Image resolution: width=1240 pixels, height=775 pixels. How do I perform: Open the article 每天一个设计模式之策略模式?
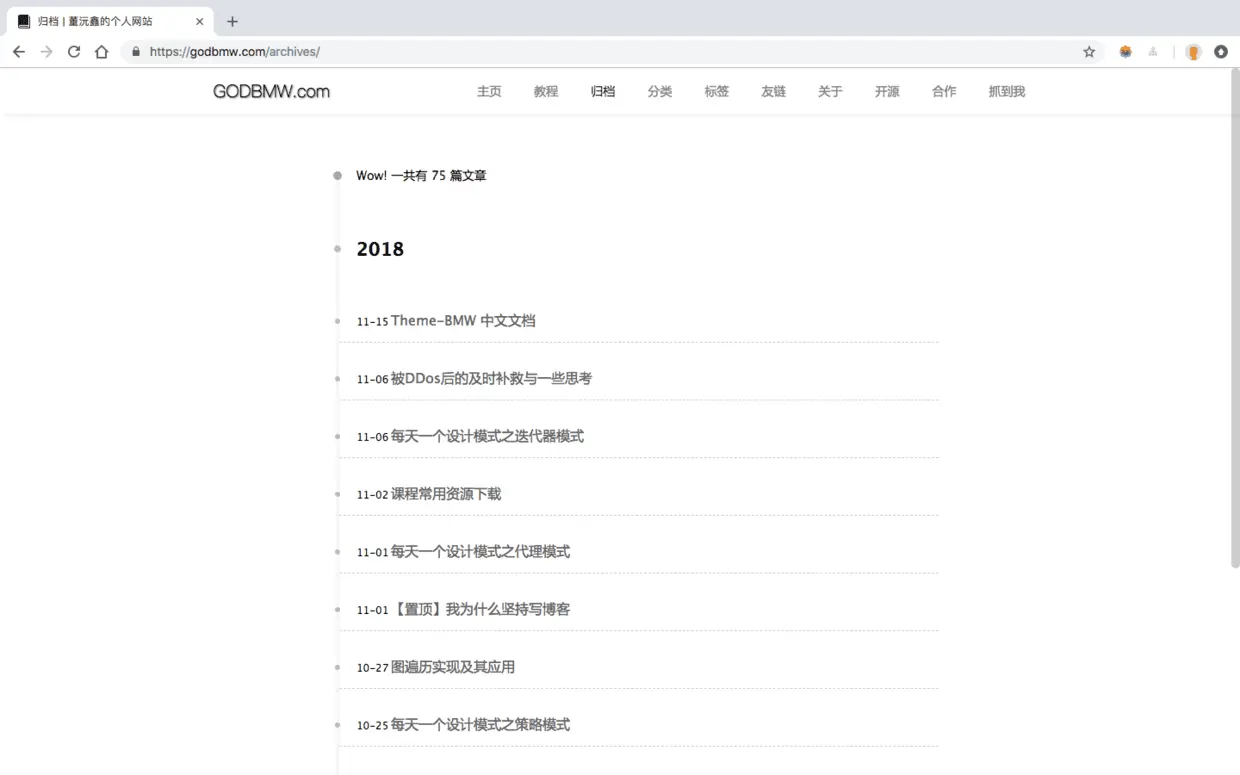480,725
